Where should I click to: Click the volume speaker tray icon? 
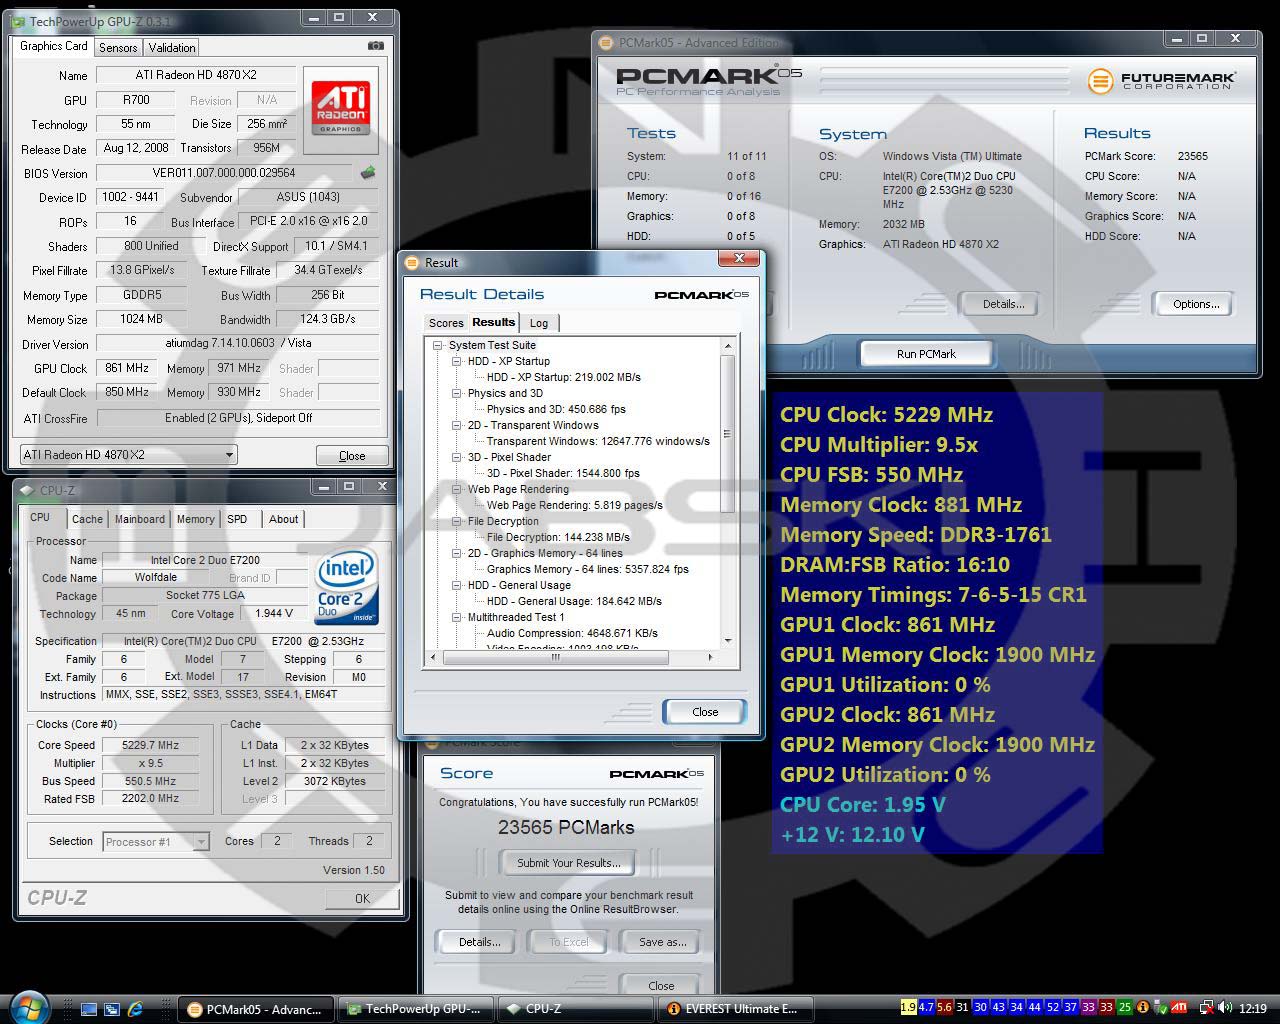click(x=1225, y=1008)
